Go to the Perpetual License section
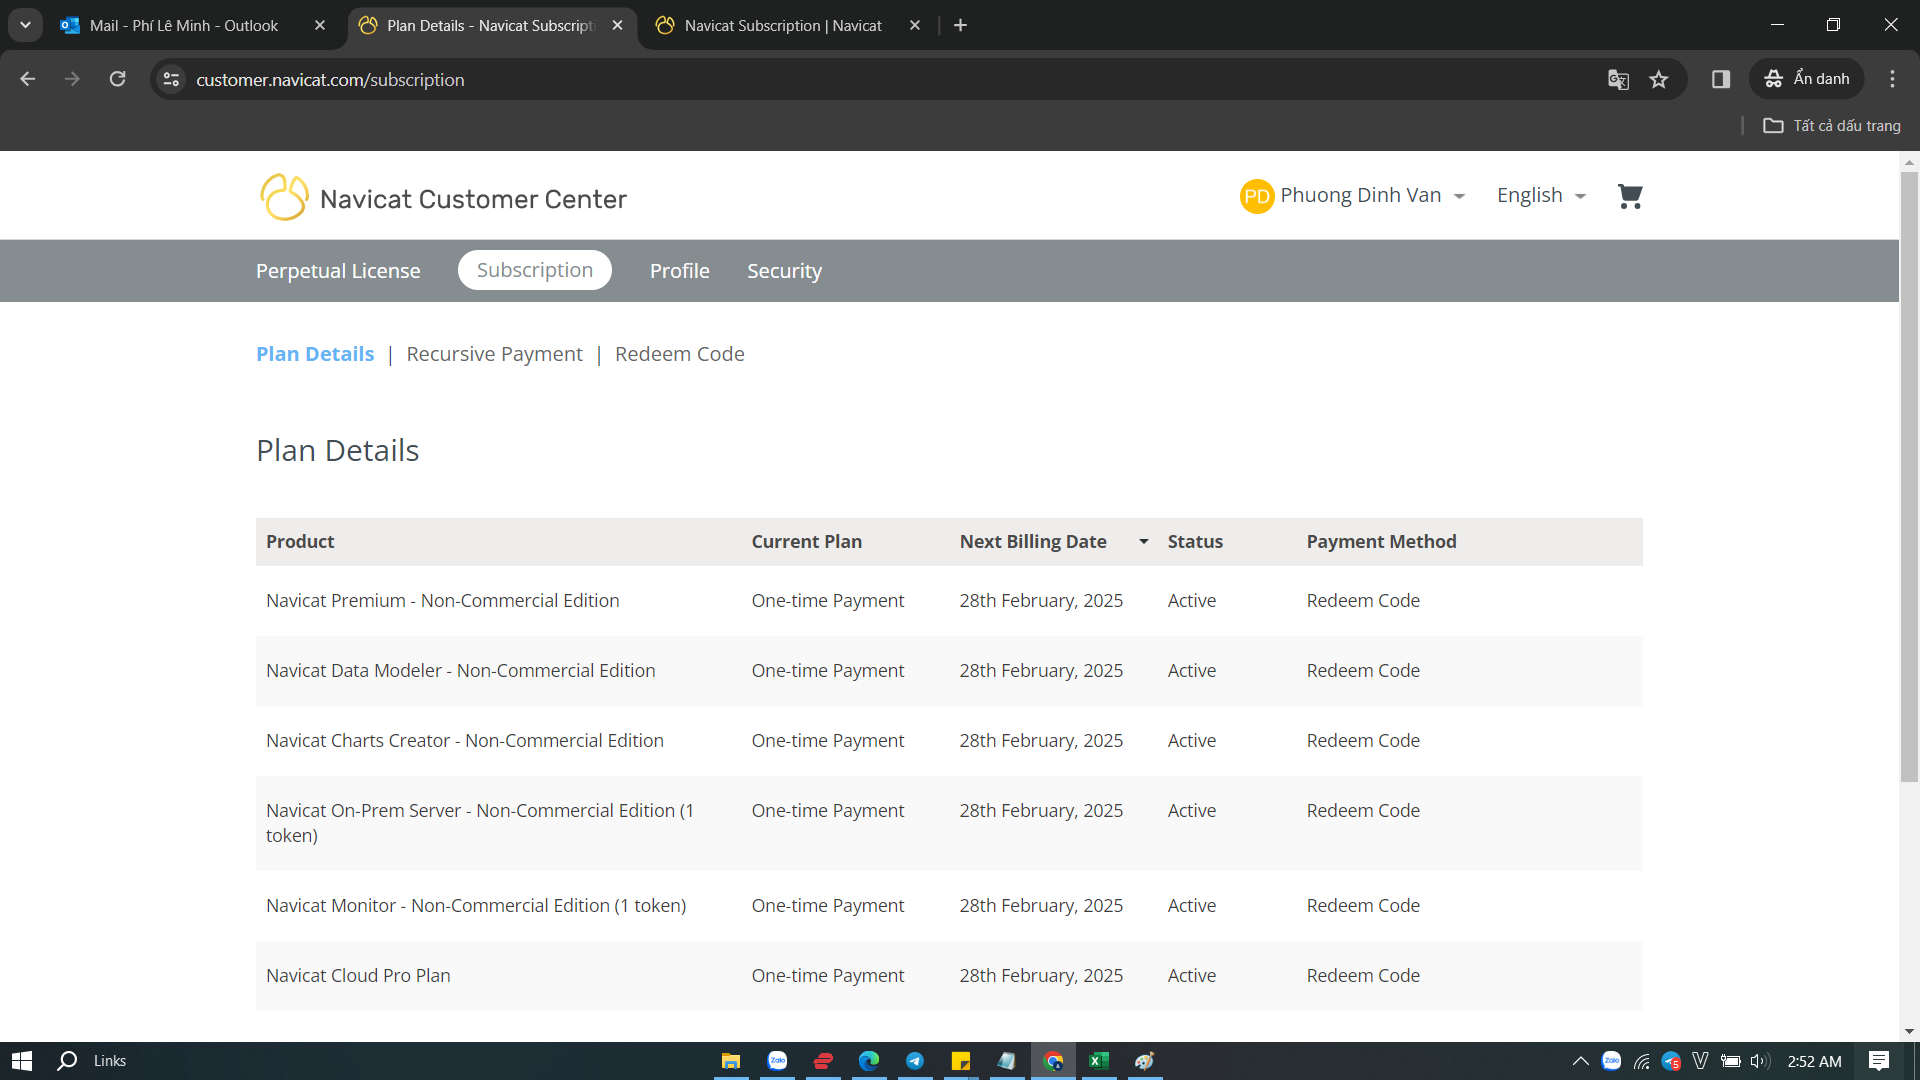This screenshot has height=1080, width=1920. pos(338,271)
